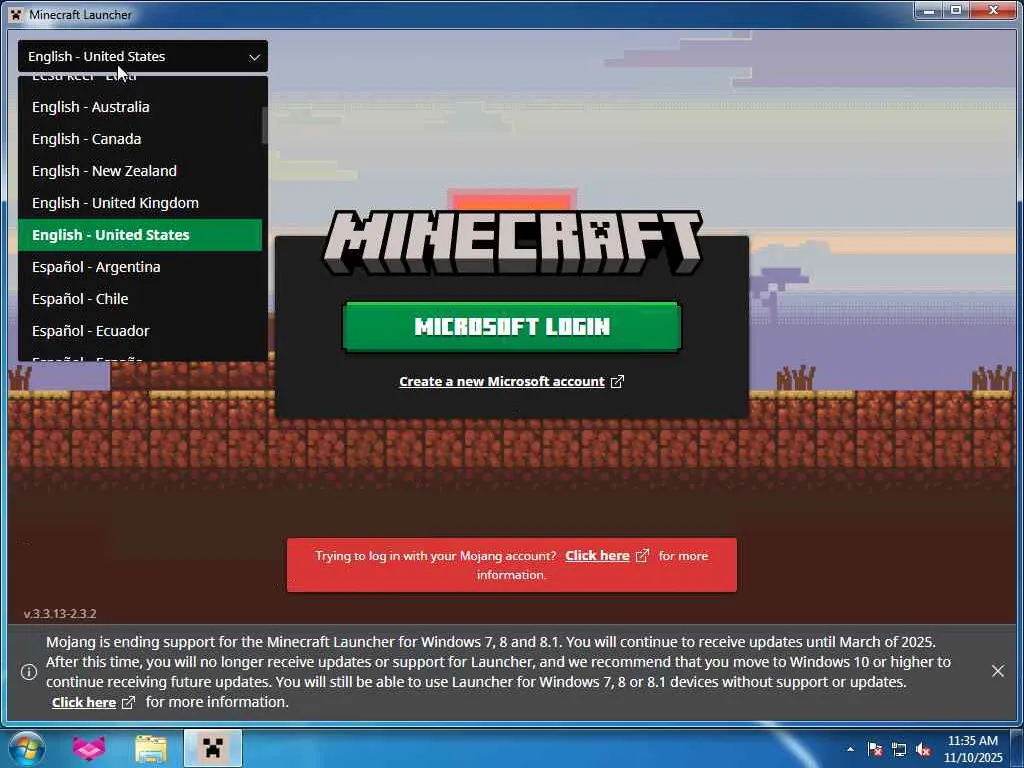Choose English - New Zealand from list

[x=140, y=171]
